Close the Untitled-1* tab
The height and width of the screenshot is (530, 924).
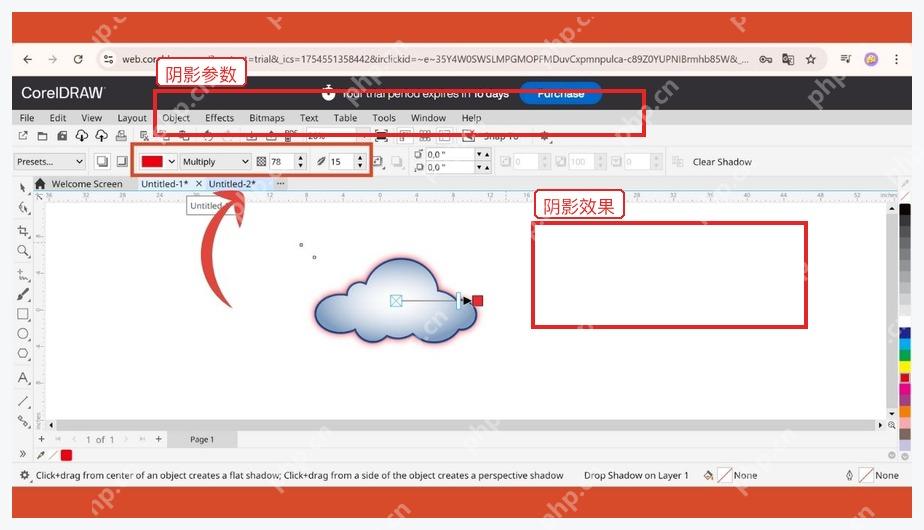[x=199, y=184]
